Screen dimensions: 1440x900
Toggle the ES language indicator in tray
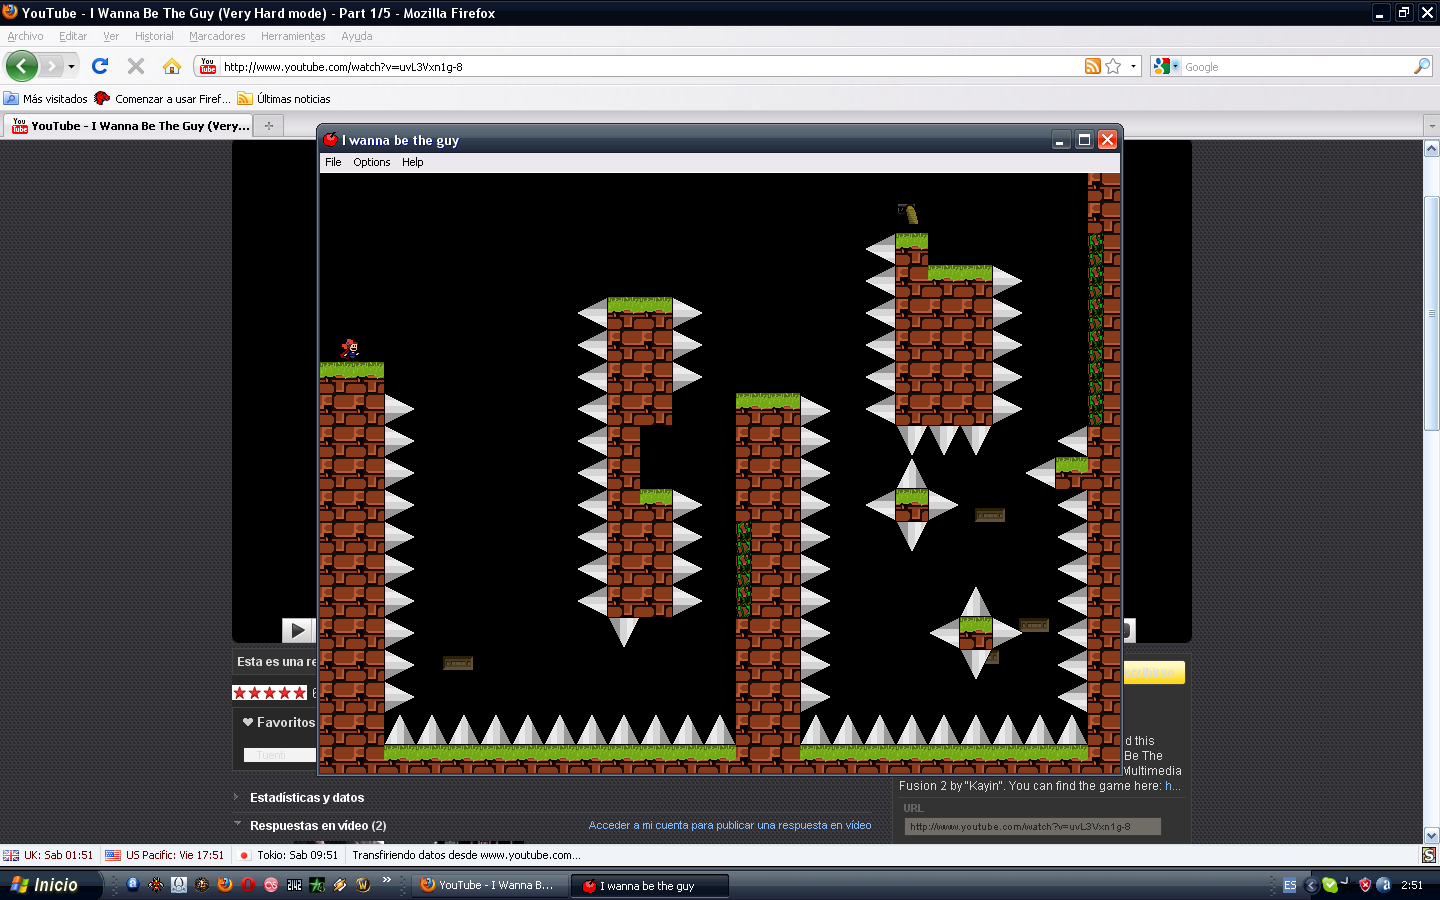[1289, 885]
